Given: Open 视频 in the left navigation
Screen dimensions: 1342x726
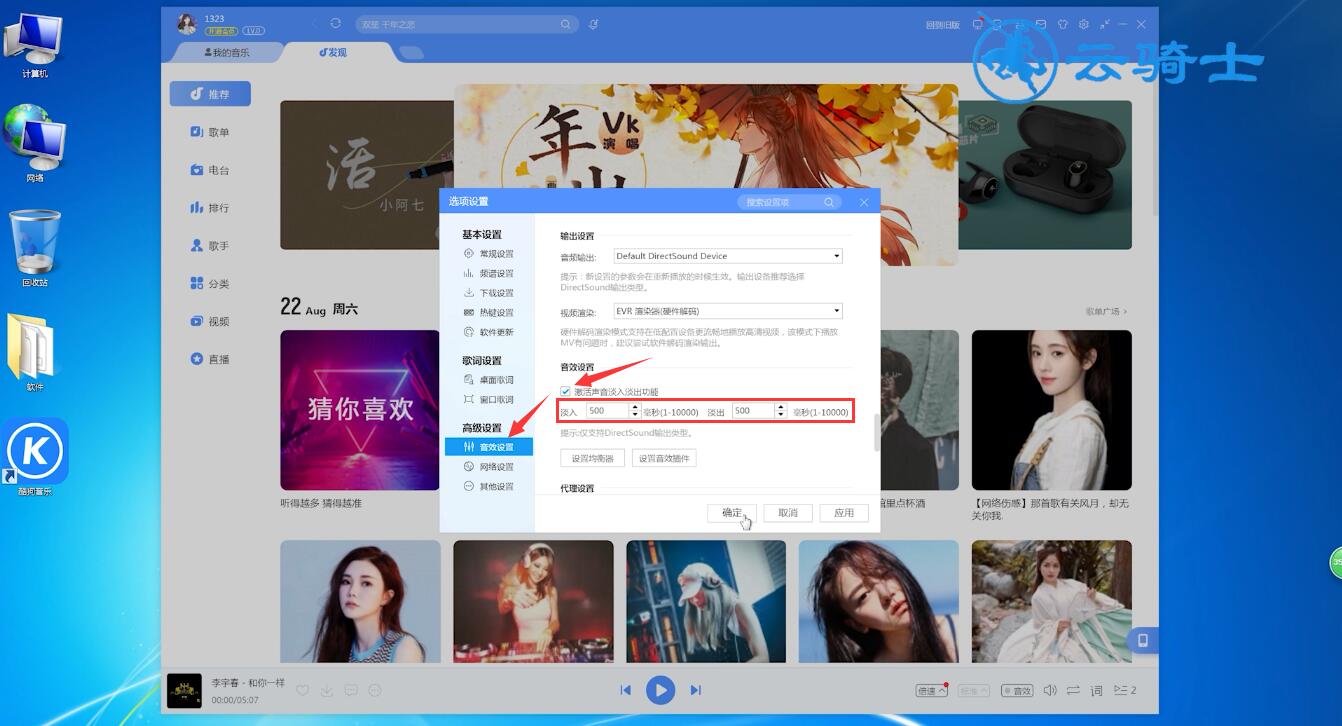Looking at the screenshot, I should coord(210,321).
